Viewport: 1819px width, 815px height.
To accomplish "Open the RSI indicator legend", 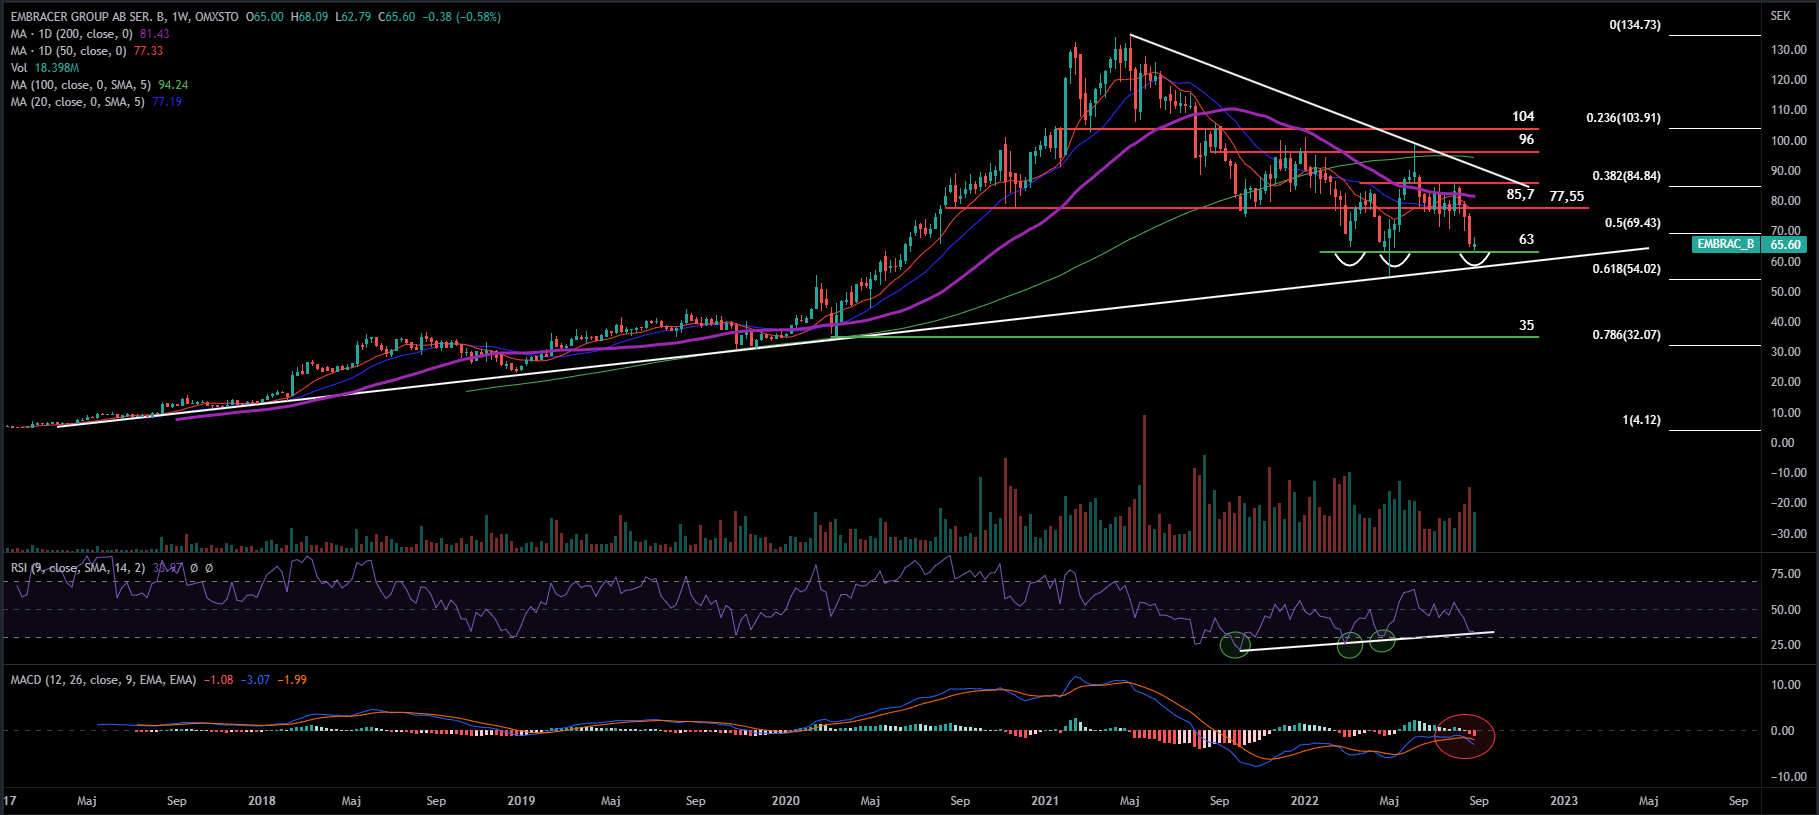I will [78, 568].
